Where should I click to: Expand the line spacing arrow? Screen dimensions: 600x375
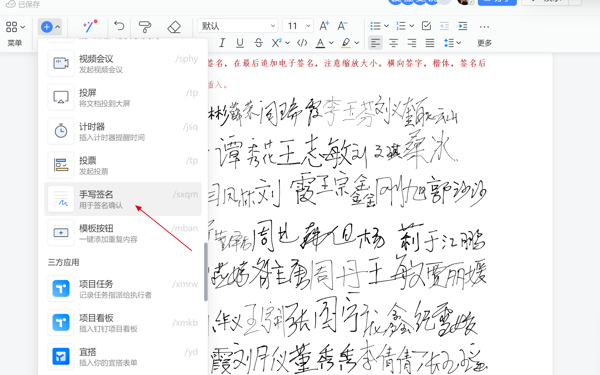pyautogui.click(x=458, y=43)
